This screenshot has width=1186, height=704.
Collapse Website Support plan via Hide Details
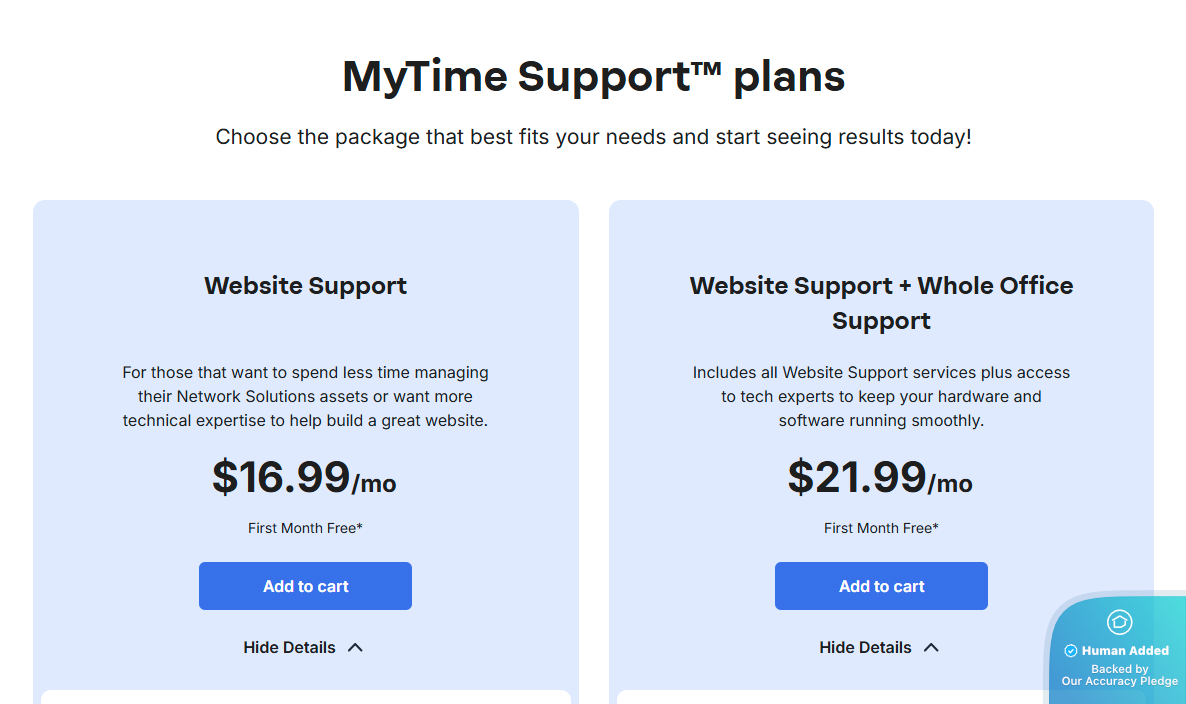coord(290,648)
